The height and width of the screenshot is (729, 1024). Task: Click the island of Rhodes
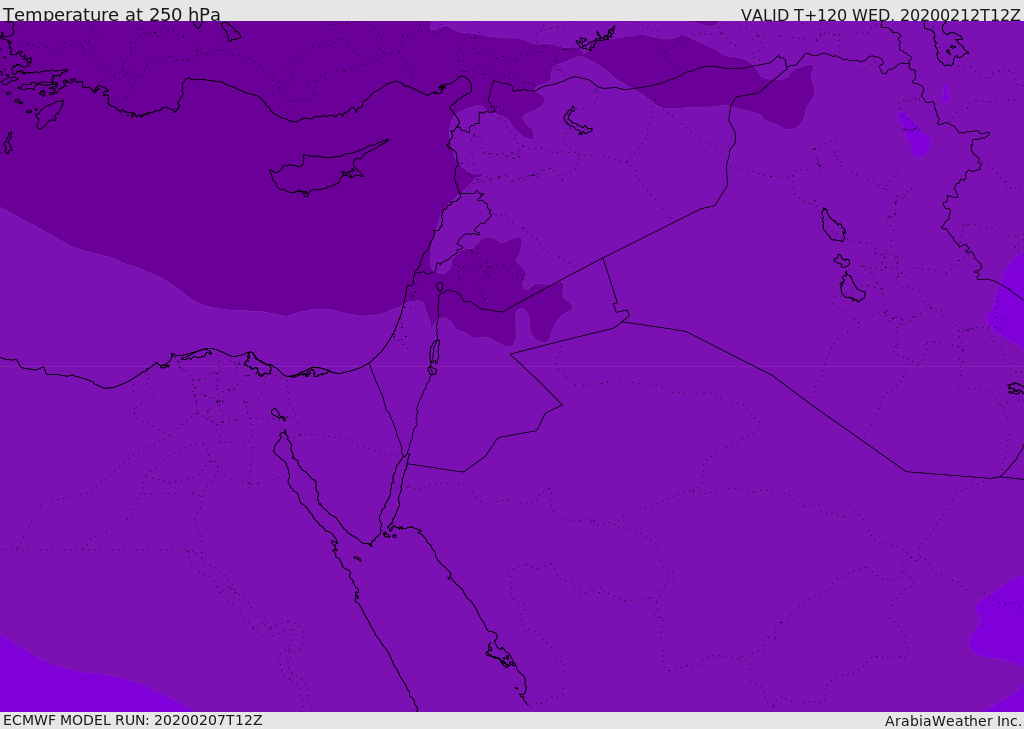[49, 113]
